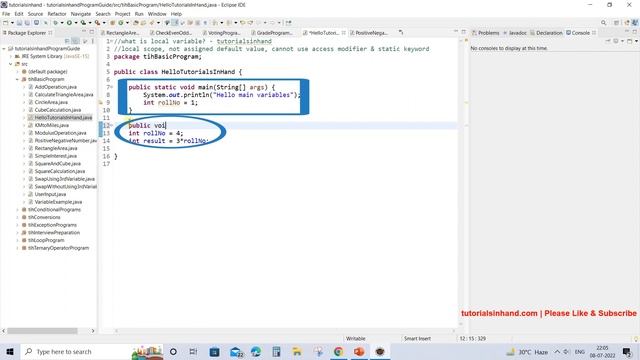The width and height of the screenshot is (640, 360).
Task: Open Package Explorer view menu dots
Action: tap(93, 41)
